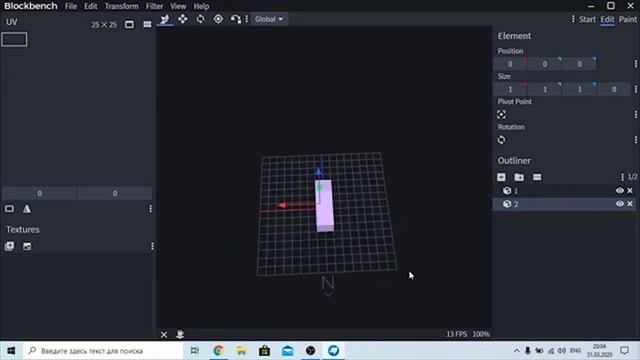
Task: Click the Create Texture icon in Textures
Action: [9, 246]
